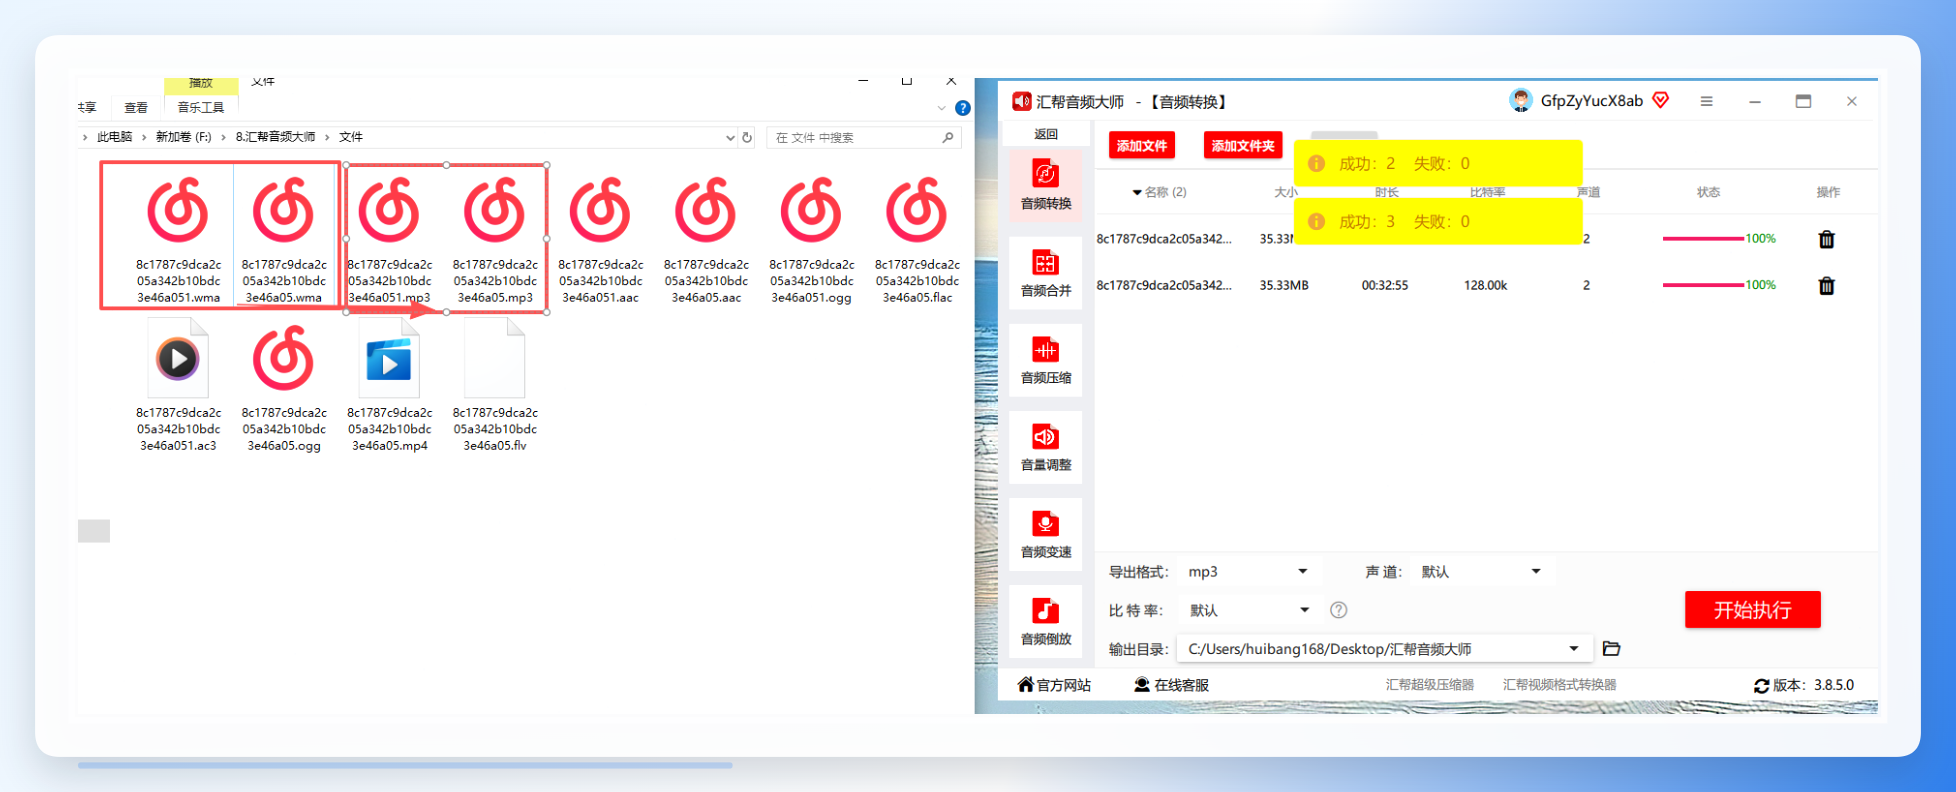Go to 新加卷 (F:) in the breadcrumb
Image resolution: width=1956 pixels, height=792 pixels.
pyautogui.click(x=183, y=137)
